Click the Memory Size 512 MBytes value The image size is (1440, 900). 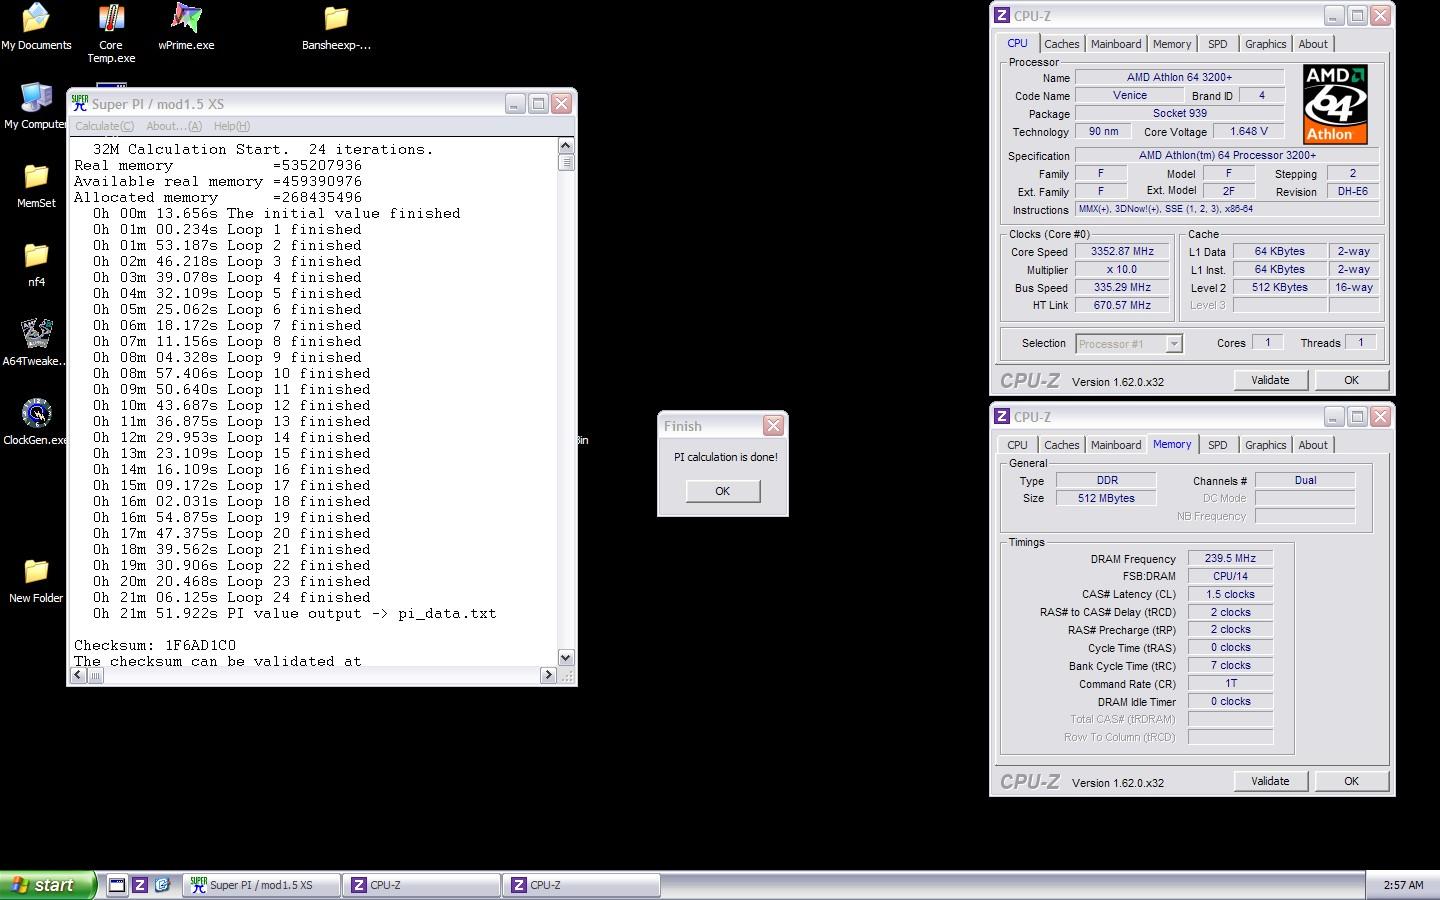click(x=1106, y=498)
